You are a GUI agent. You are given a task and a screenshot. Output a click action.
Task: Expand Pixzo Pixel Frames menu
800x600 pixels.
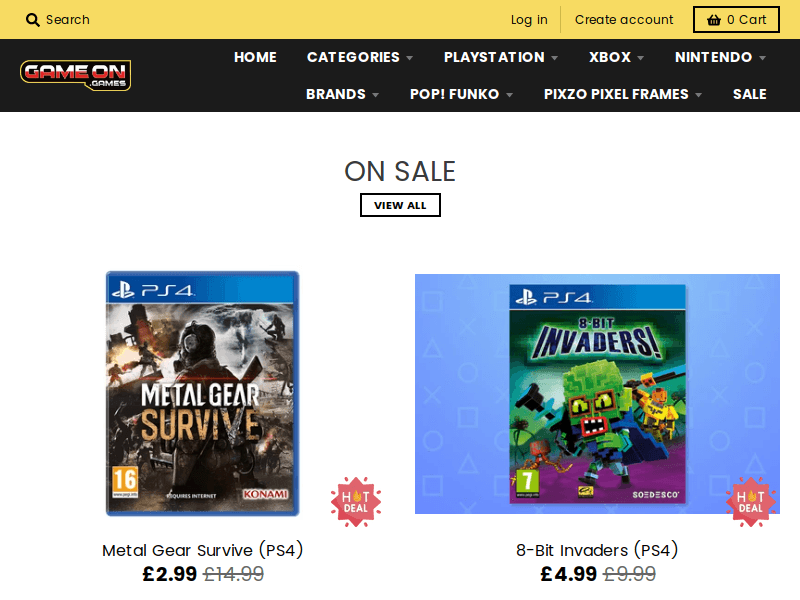(x=622, y=94)
